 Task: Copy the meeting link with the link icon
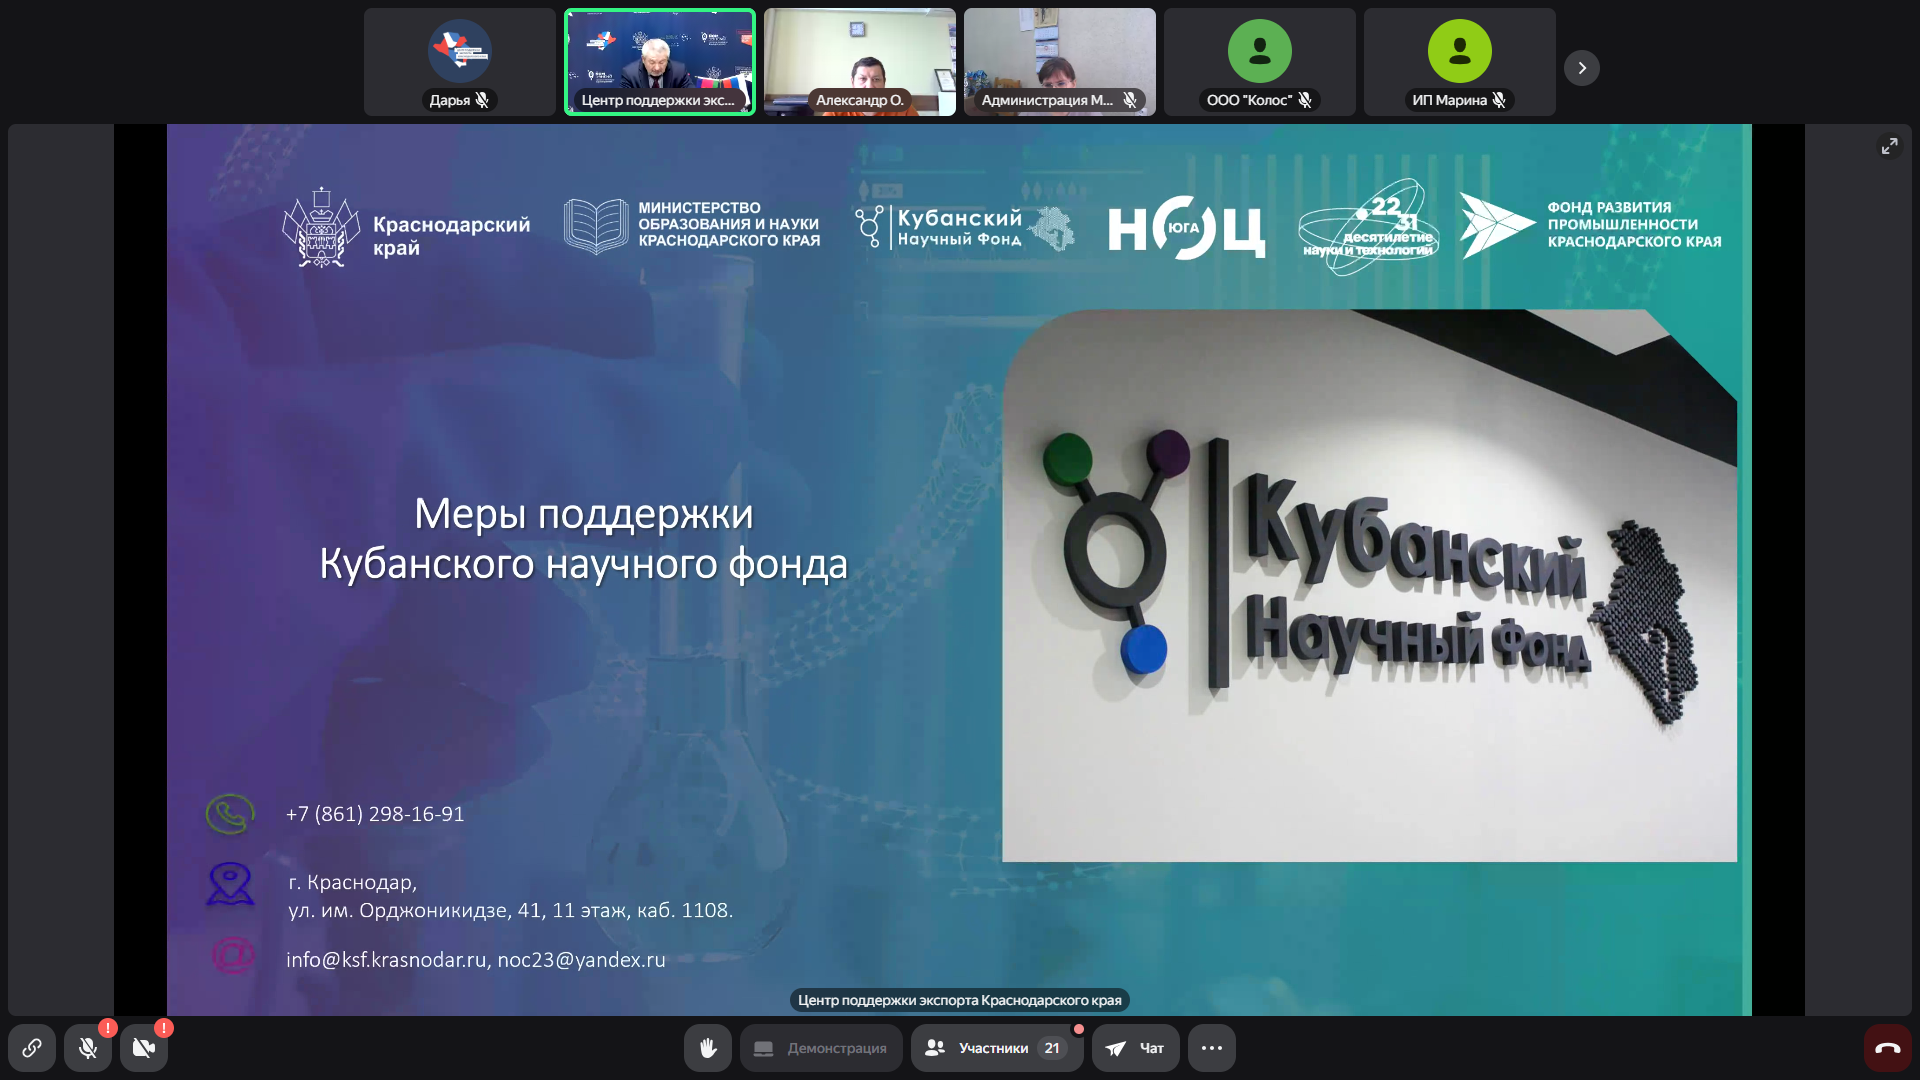pyautogui.click(x=32, y=1048)
